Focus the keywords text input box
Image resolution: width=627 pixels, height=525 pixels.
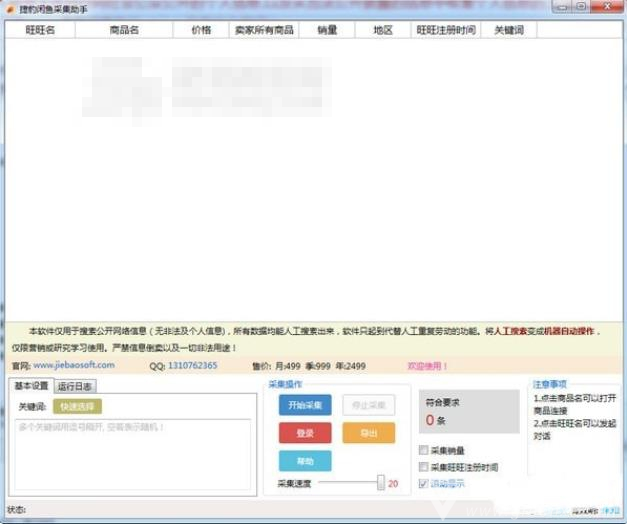133,455
